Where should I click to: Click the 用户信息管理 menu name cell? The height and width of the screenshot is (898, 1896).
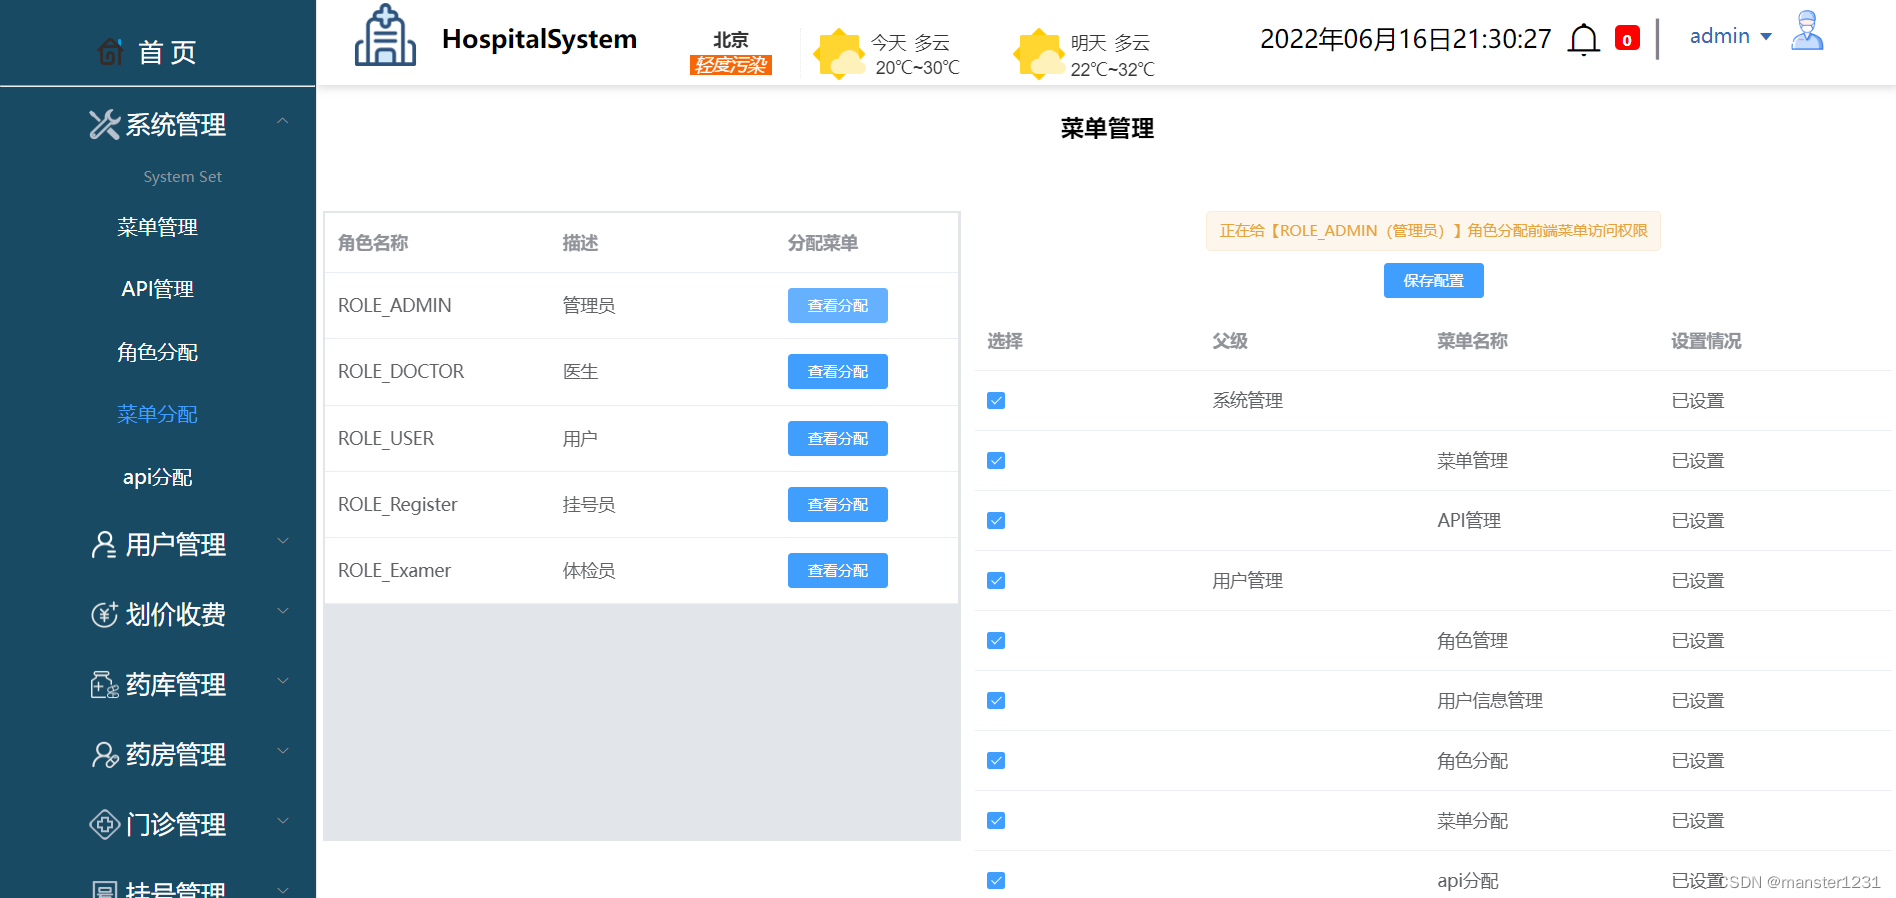click(x=1490, y=701)
